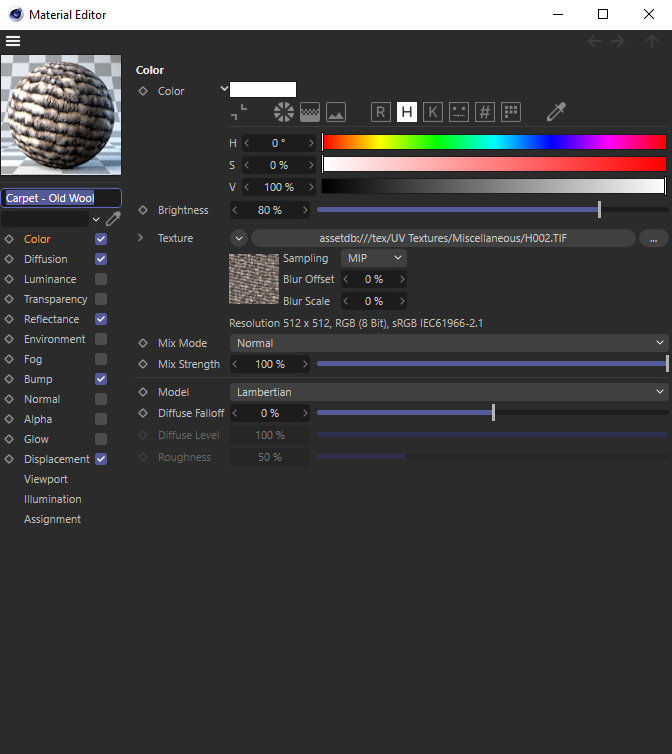672x754 pixels.
Task: Click the hexadecimal # color mode icon
Action: point(485,112)
